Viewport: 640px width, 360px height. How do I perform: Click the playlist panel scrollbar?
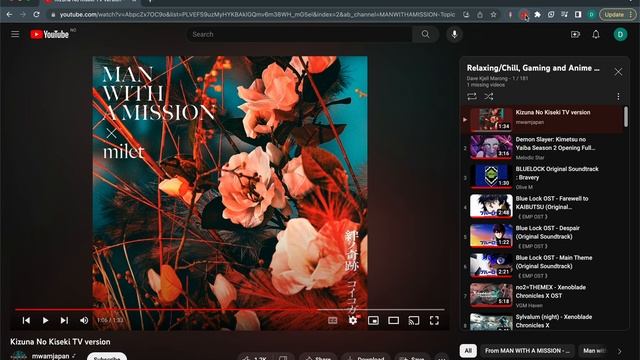coord(626,117)
